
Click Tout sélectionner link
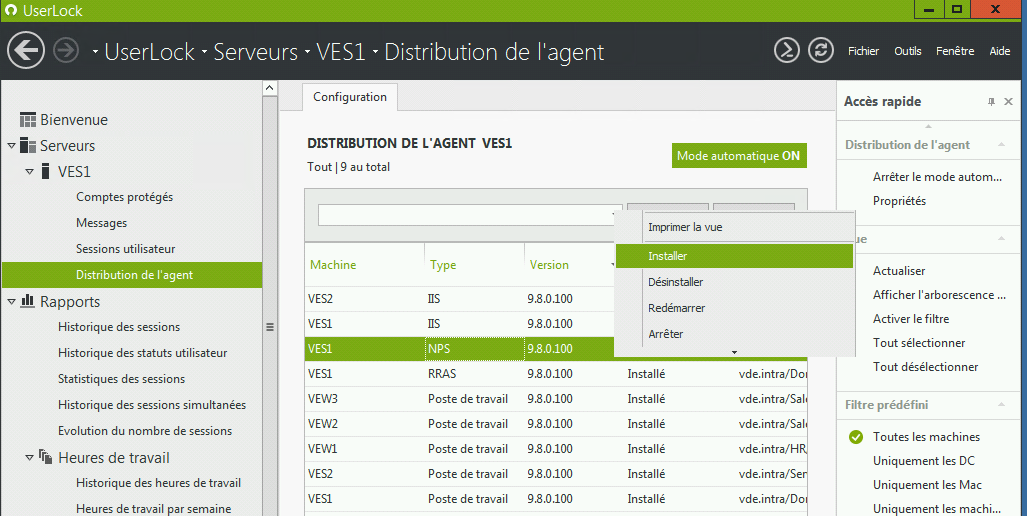[919, 342]
